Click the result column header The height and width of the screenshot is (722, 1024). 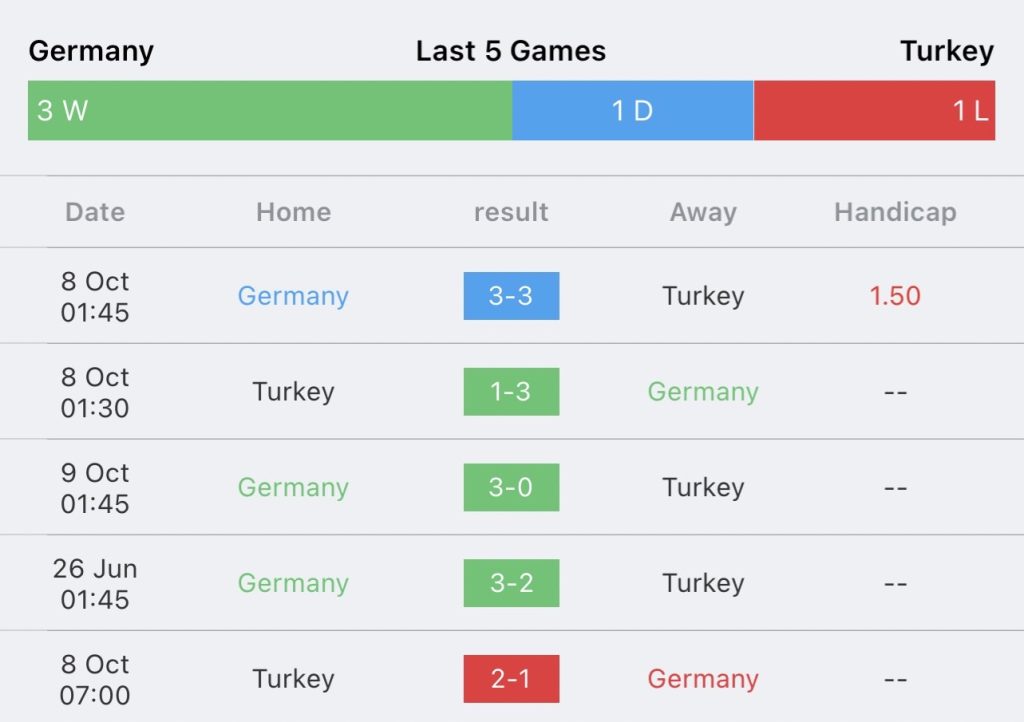click(x=511, y=212)
